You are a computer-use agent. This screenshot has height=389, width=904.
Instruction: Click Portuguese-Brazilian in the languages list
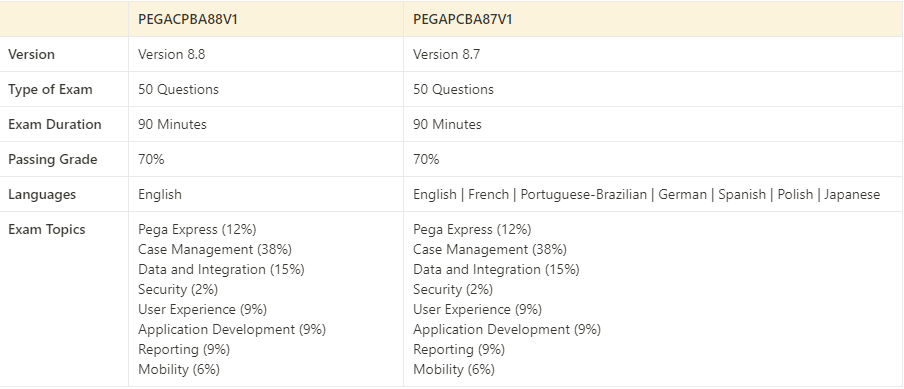[x=583, y=194]
